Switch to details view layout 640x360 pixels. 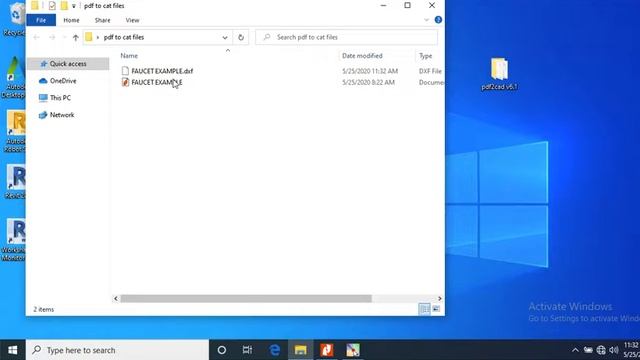(x=424, y=309)
